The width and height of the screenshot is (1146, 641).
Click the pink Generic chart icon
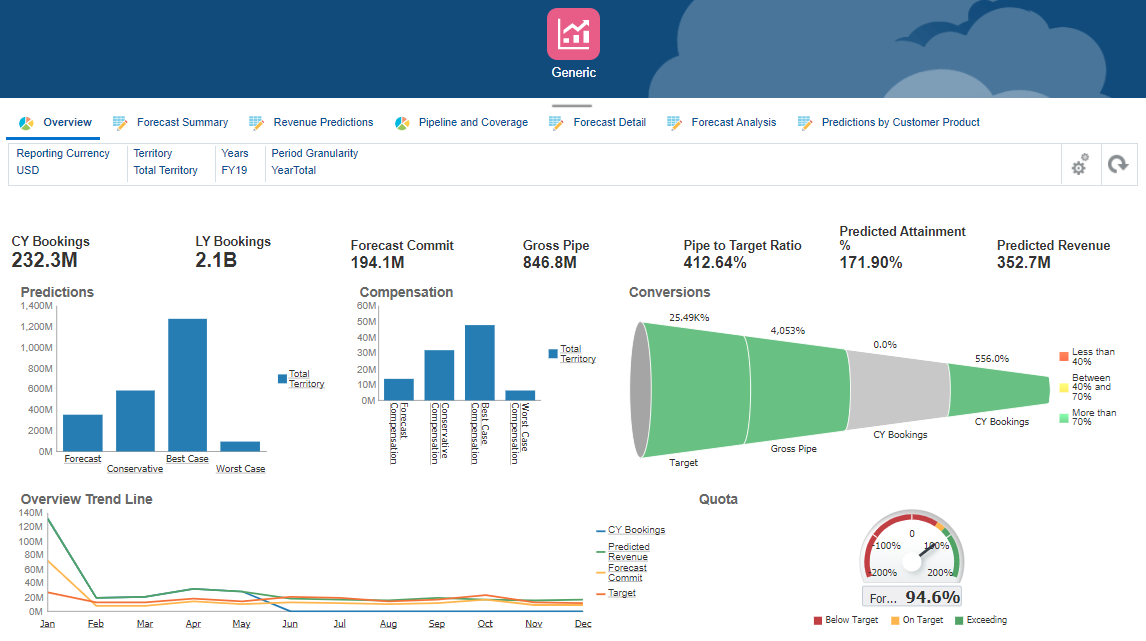point(573,34)
